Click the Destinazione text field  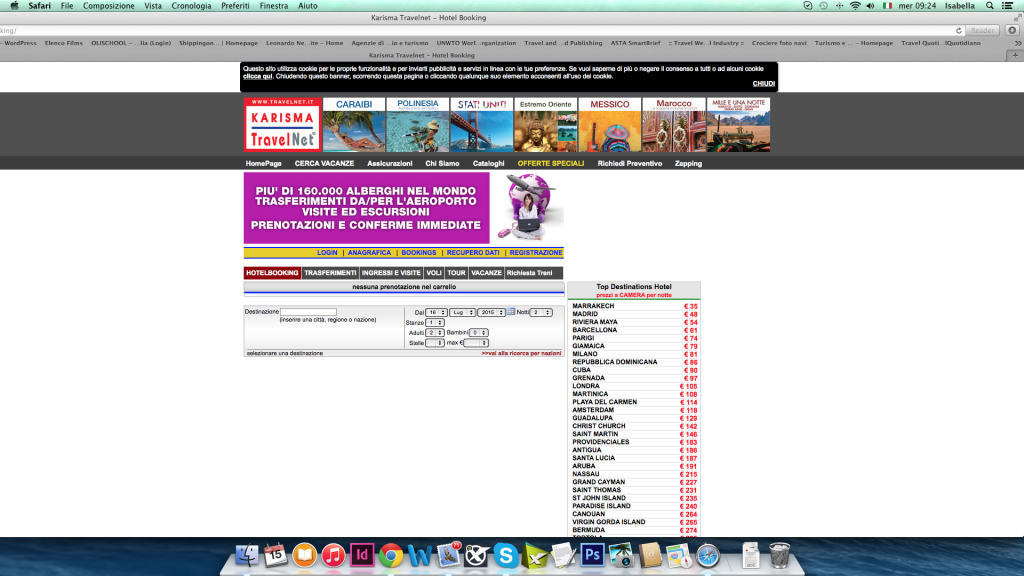coord(308,312)
